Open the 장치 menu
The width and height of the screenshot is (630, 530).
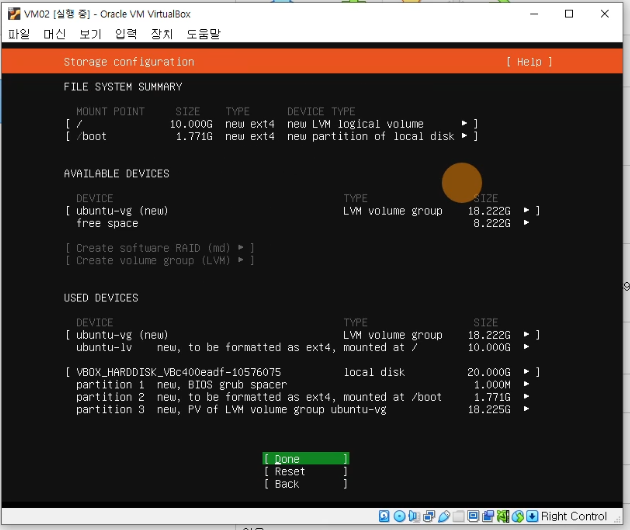[162, 34]
